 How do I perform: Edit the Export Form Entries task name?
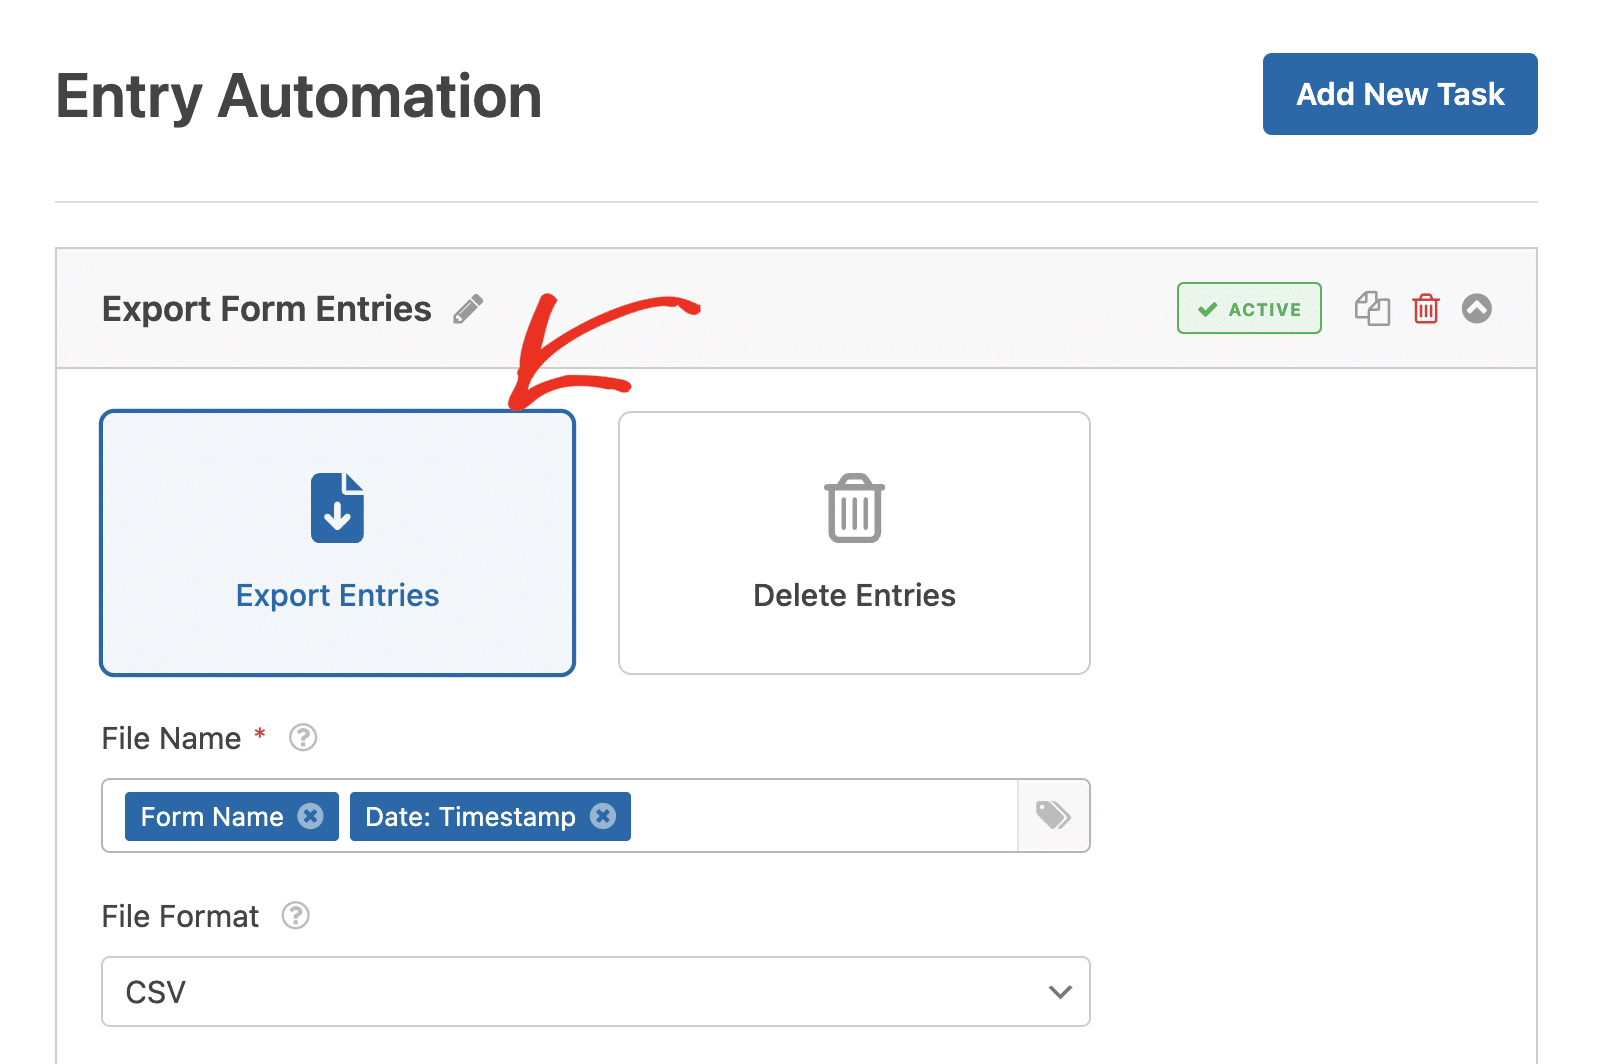pyautogui.click(x=468, y=309)
